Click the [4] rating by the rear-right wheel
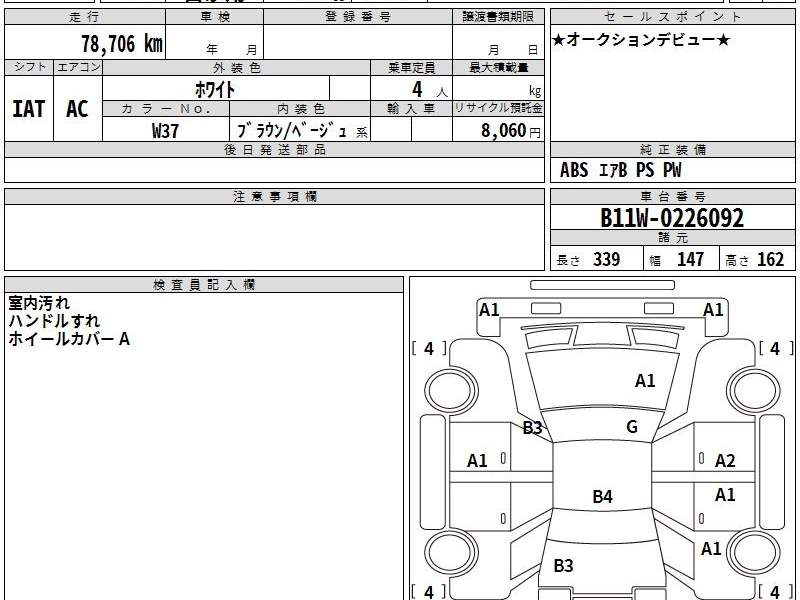Screen dimensions: 800x600 [x=776, y=592]
